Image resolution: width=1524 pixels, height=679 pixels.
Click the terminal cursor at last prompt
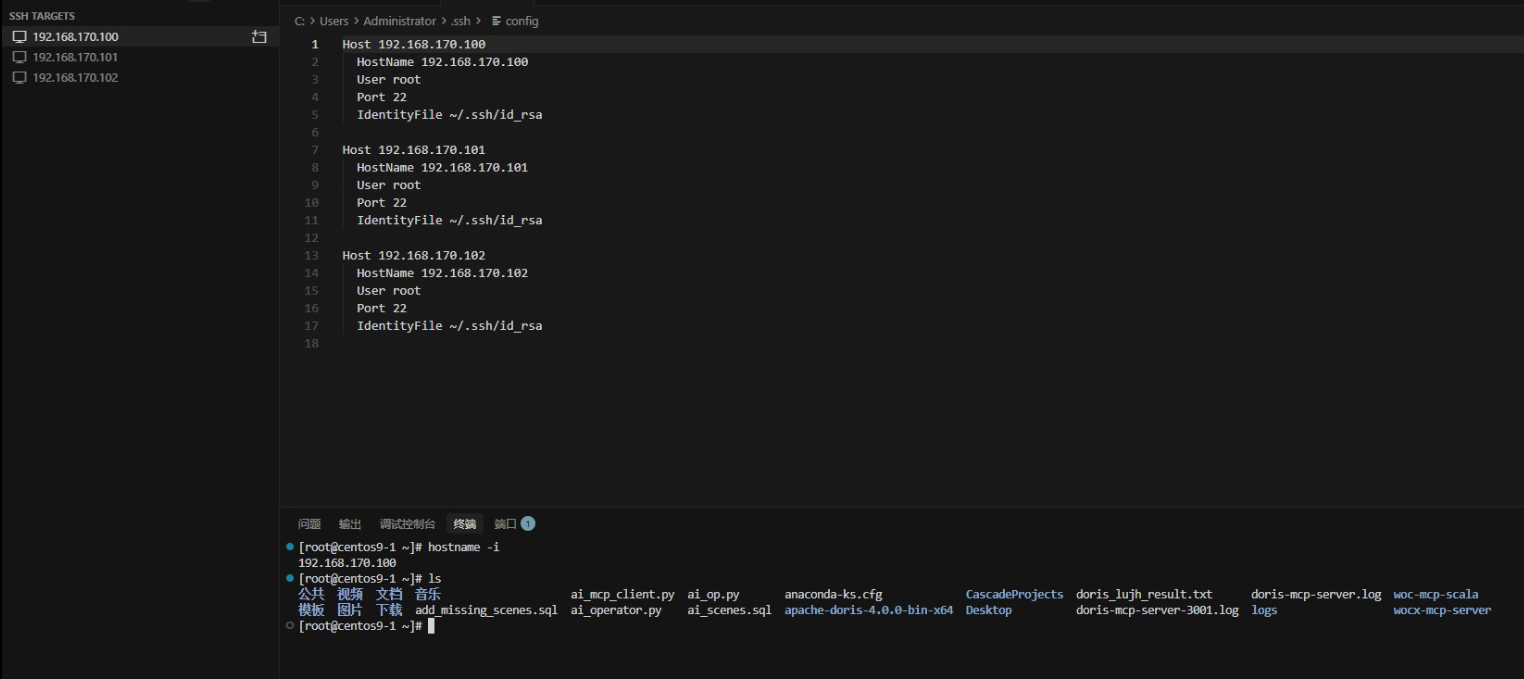tap(431, 626)
